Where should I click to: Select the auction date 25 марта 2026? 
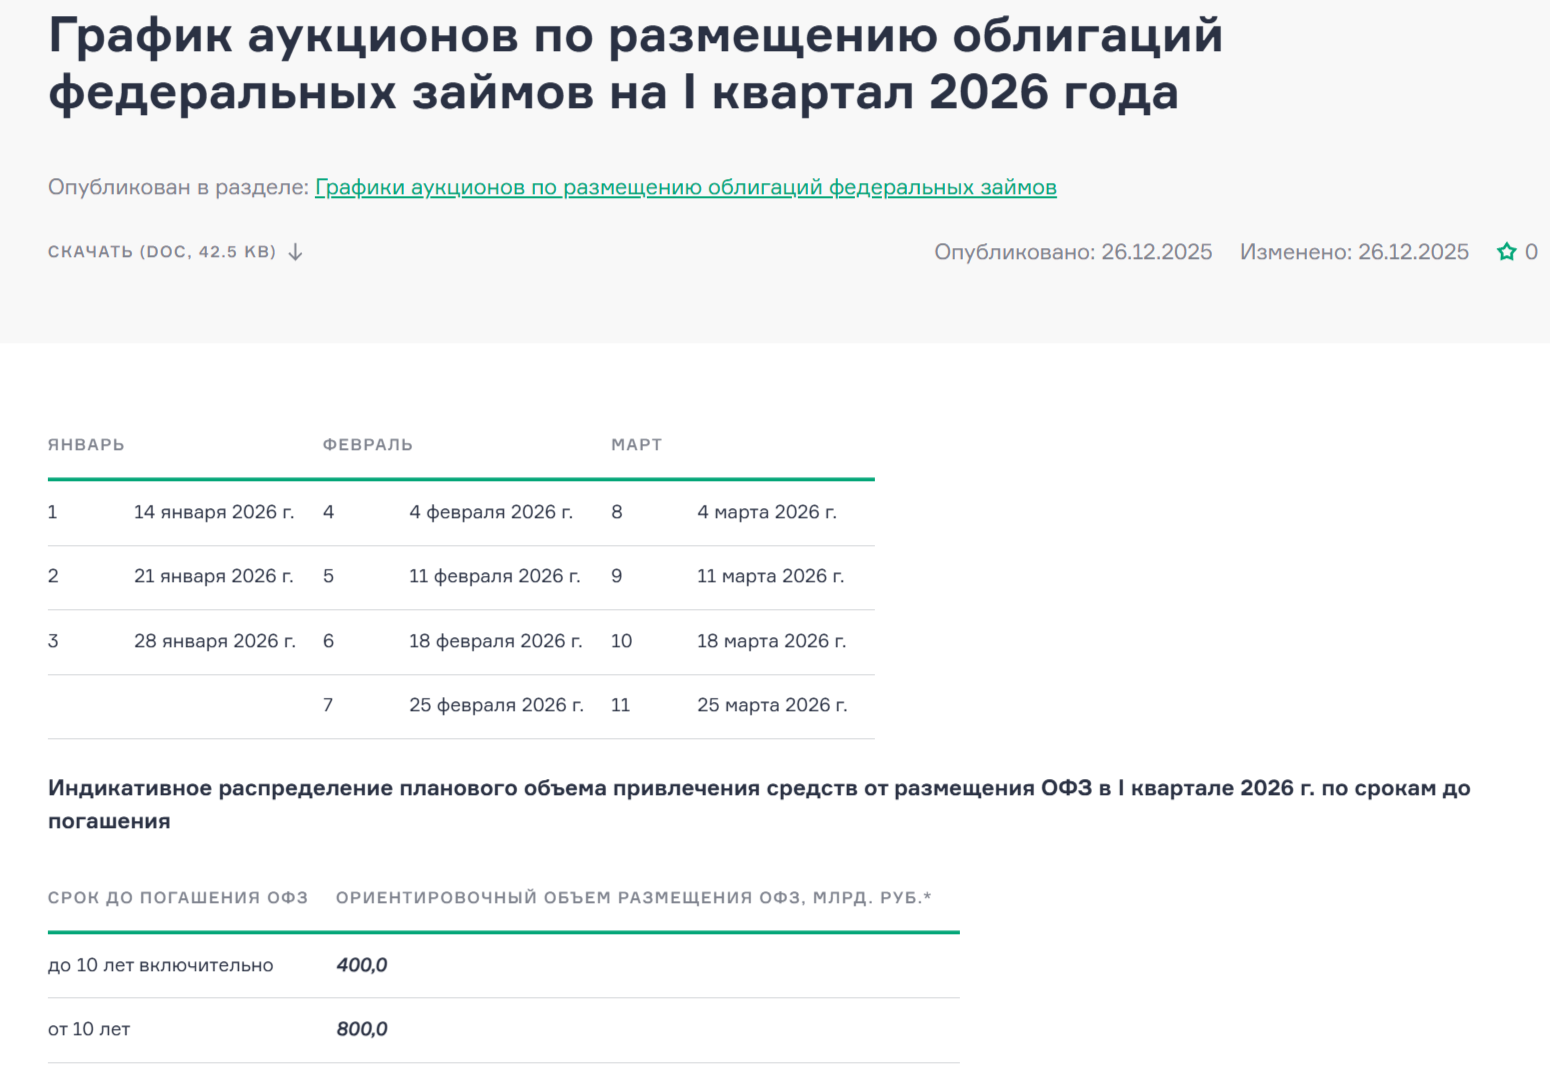[x=772, y=704]
